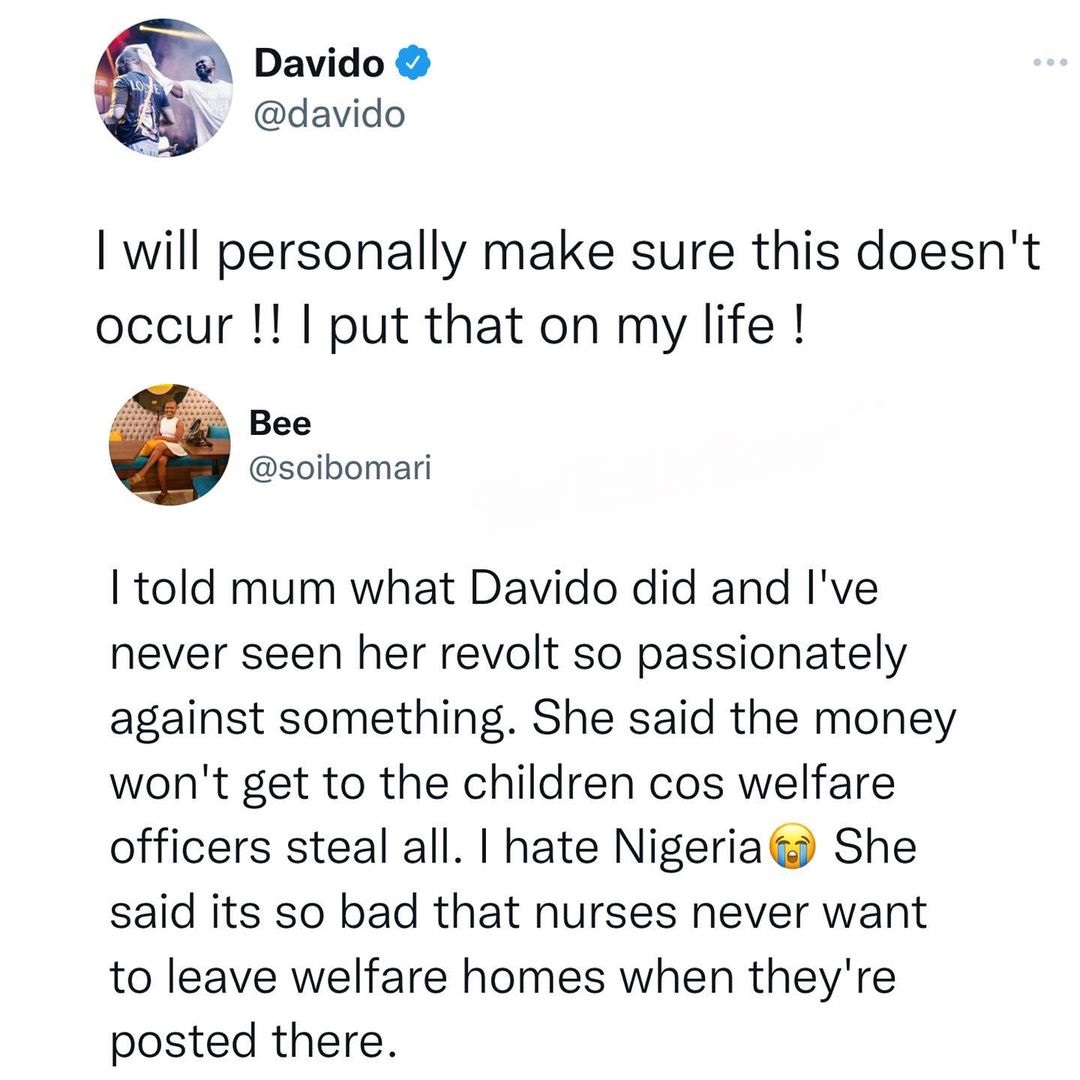Image resolution: width=1080 pixels, height=1080 pixels.
Task: Open the @soibomari handle
Action: pyautogui.click(x=340, y=467)
